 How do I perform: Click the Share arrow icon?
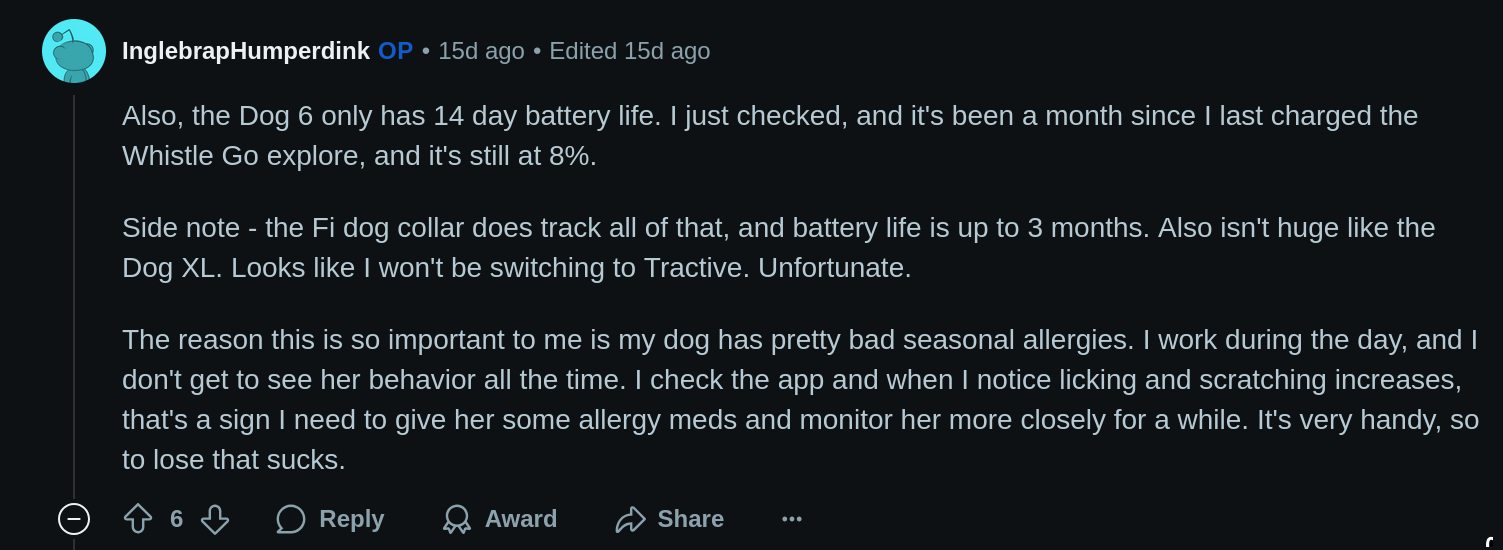click(x=630, y=519)
